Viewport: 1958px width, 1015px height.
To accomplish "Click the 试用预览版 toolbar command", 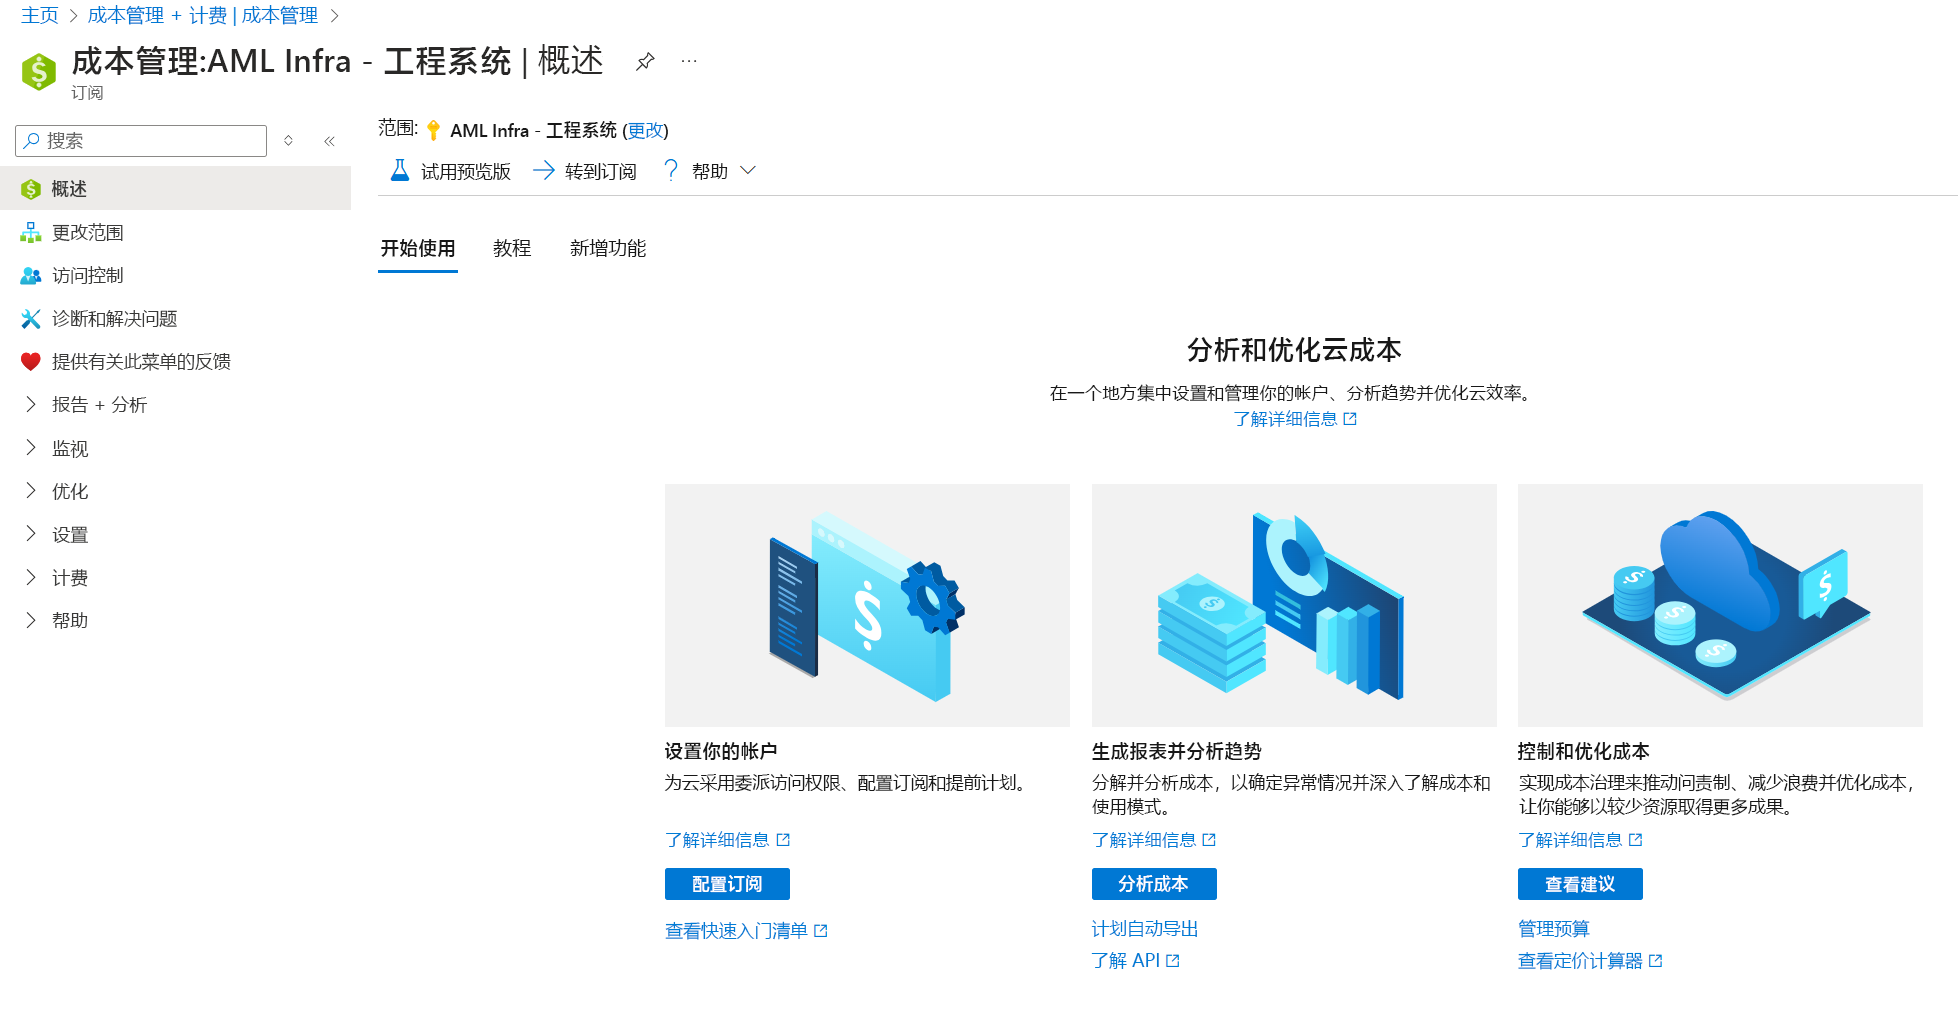I will click(x=450, y=171).
